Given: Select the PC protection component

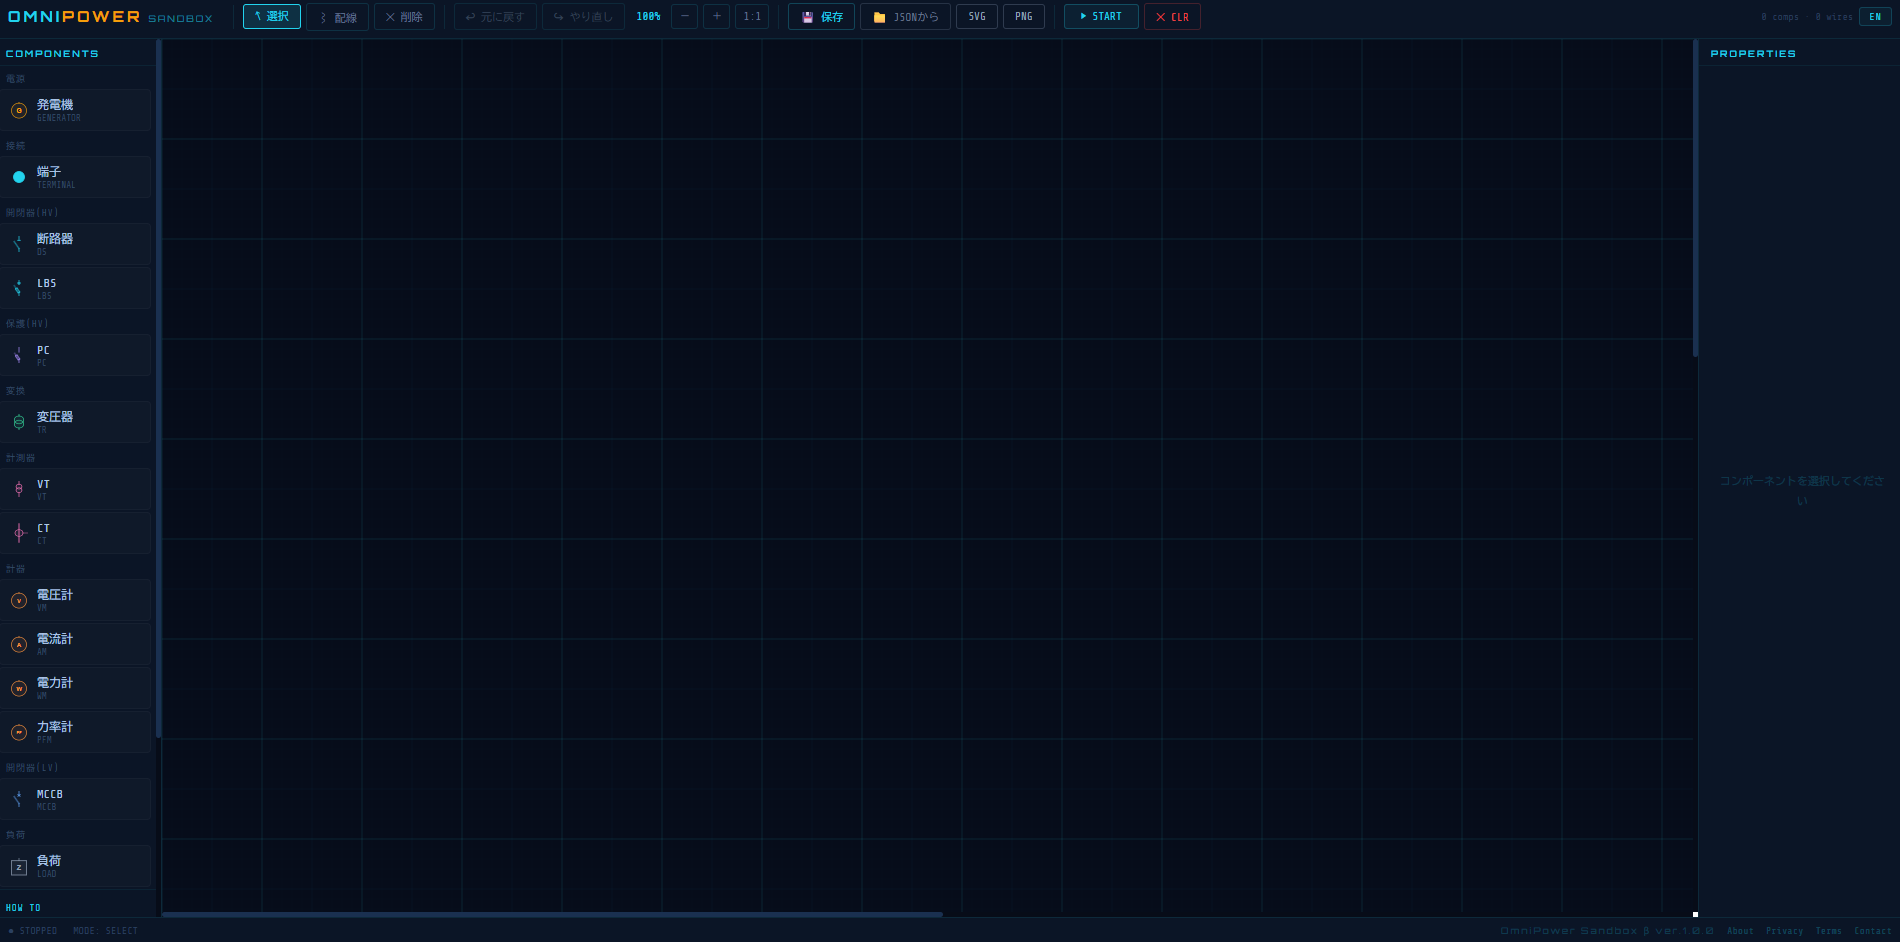Looking at the screenshot, I should point(76,355).
